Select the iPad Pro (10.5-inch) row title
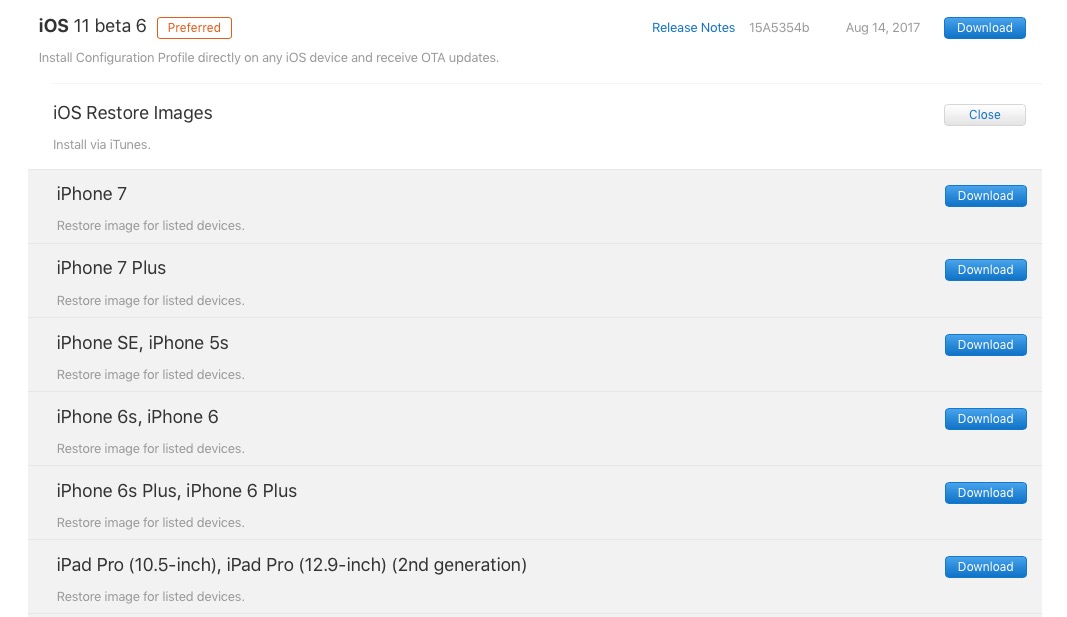The height and width of the screenshot is (617, 1067). pos(291,565)
